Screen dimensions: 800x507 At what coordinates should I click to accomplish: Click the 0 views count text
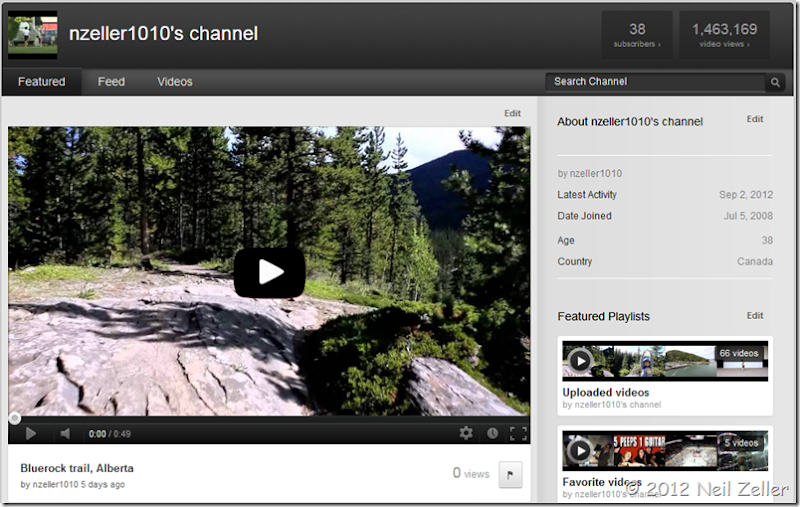pos(471,473)
